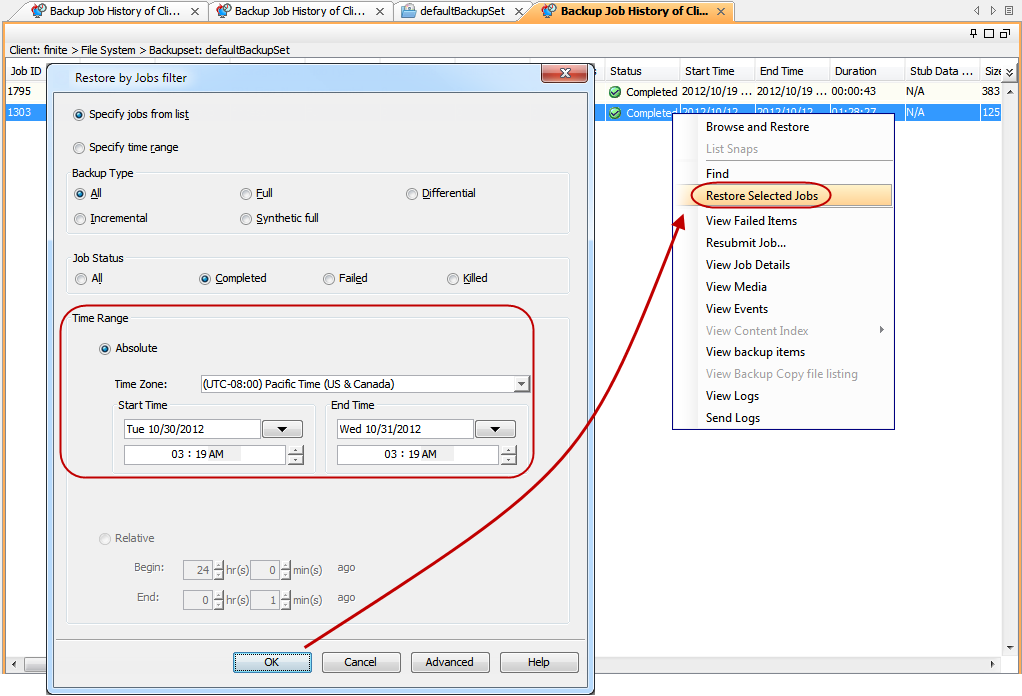Open the Start Time date picker
This screenshot has width=1022, height=696.
pyautogui.click(x=282, y=429)
